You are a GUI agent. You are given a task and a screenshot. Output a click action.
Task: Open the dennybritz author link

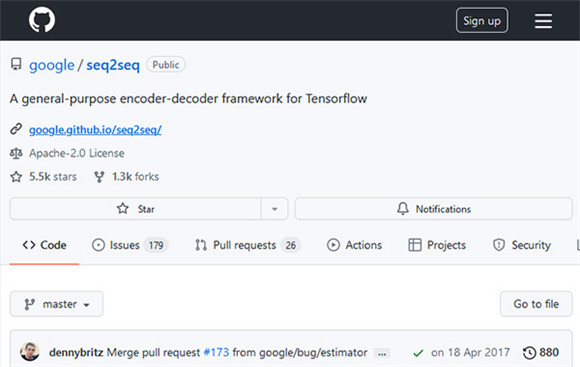tap(76, 352)
